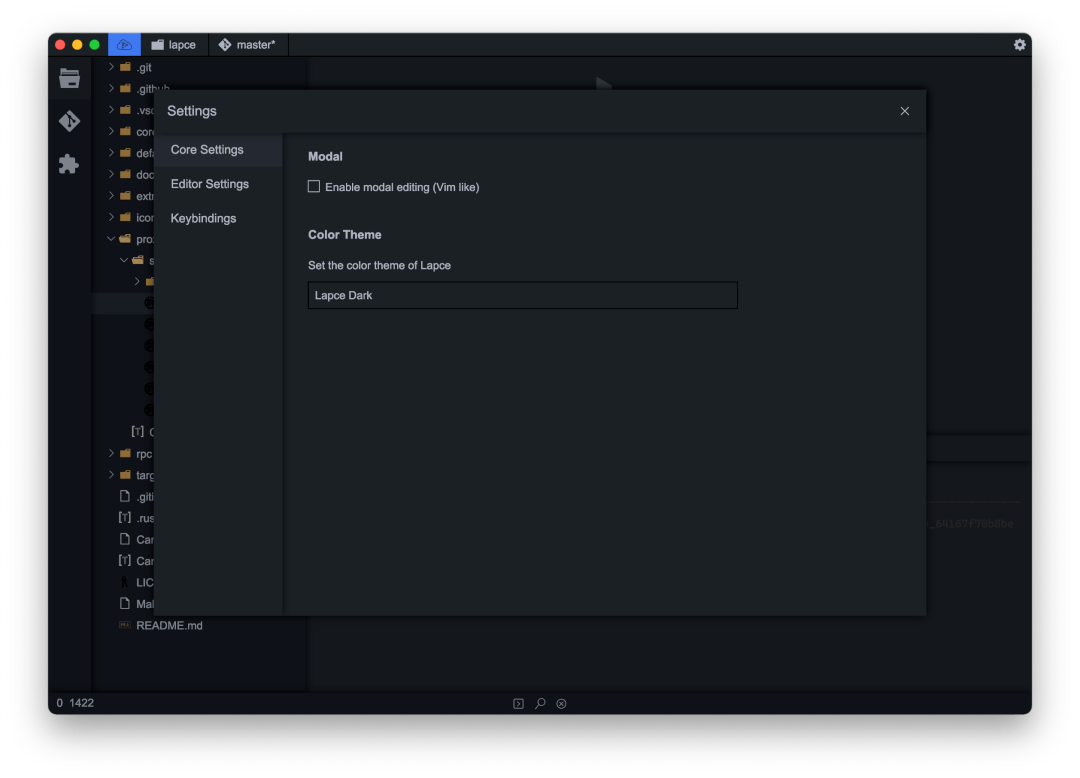1080x778 pixels.
Task: Close the Settings dialog
Action: 904,111
